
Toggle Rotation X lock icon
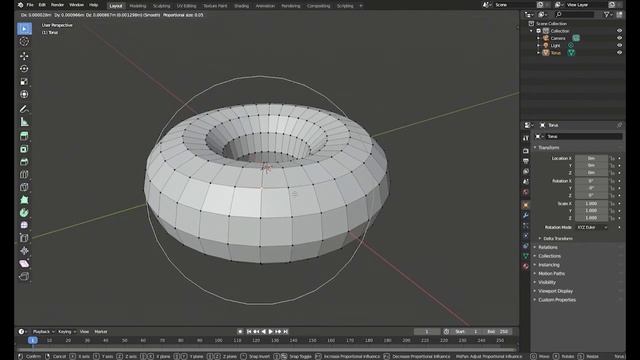[x=612, y=181]
